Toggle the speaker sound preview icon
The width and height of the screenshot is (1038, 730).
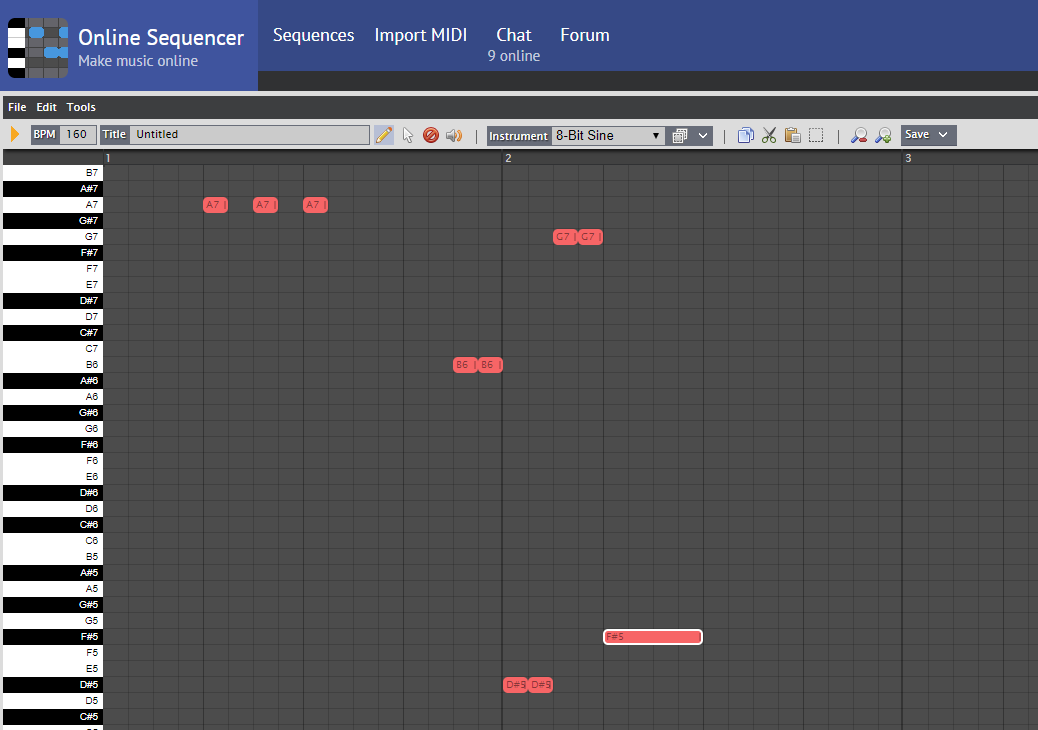point(454,135)
